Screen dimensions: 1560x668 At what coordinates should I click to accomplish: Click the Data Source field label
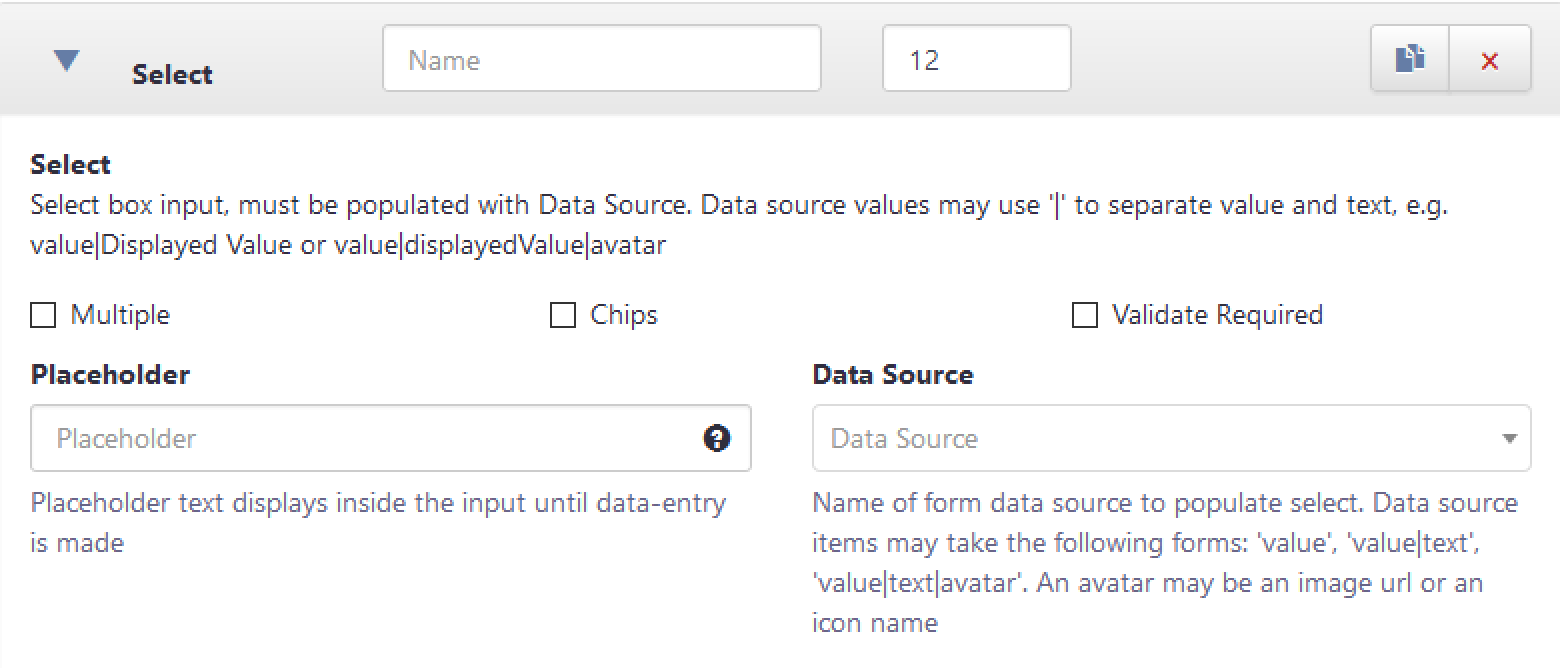(893, 375)
